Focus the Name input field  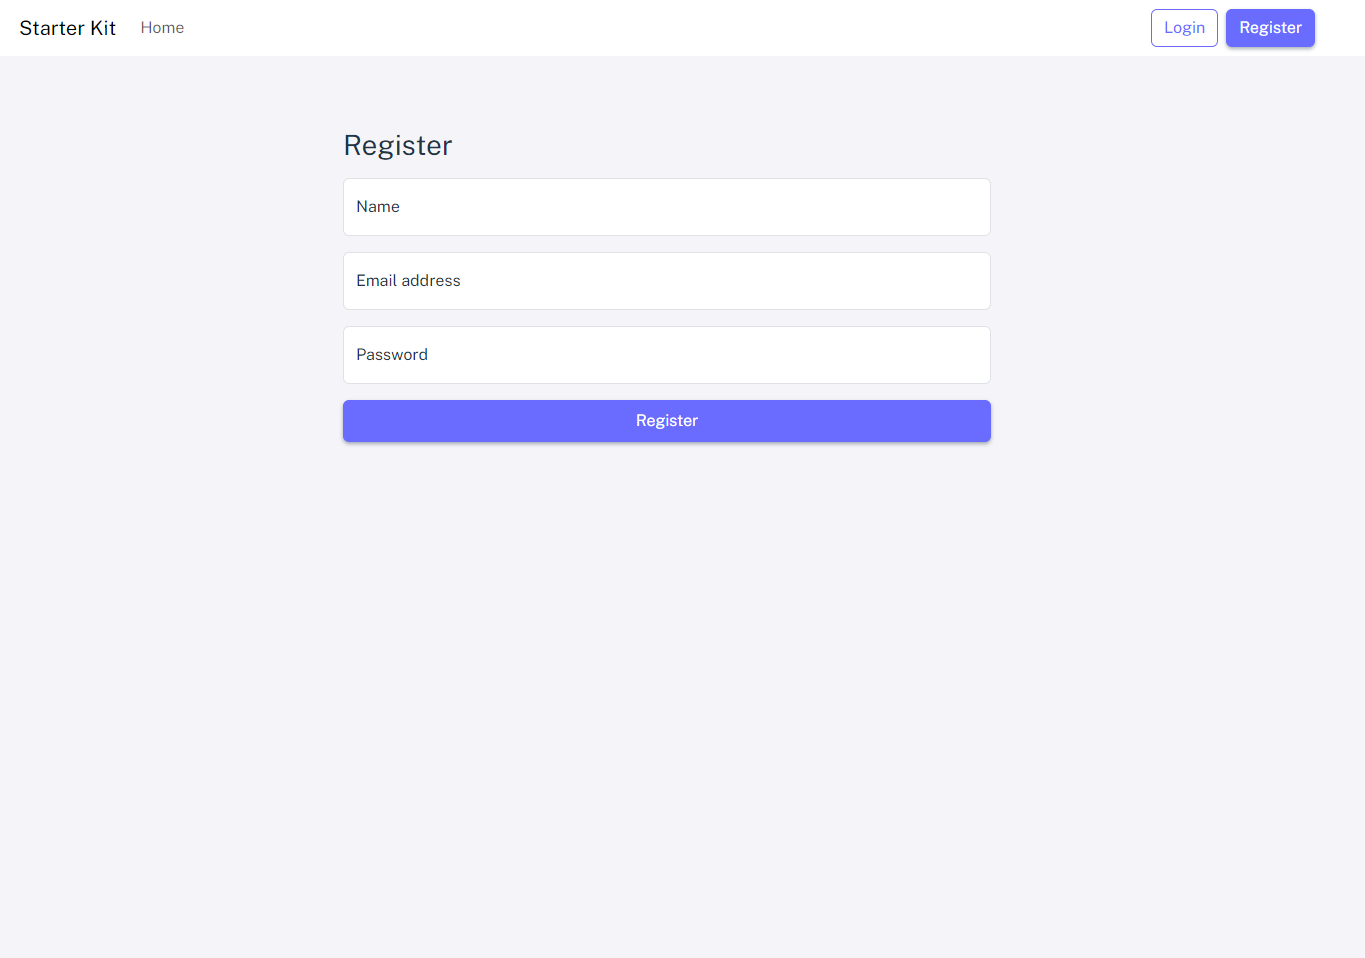pos(667,207)
